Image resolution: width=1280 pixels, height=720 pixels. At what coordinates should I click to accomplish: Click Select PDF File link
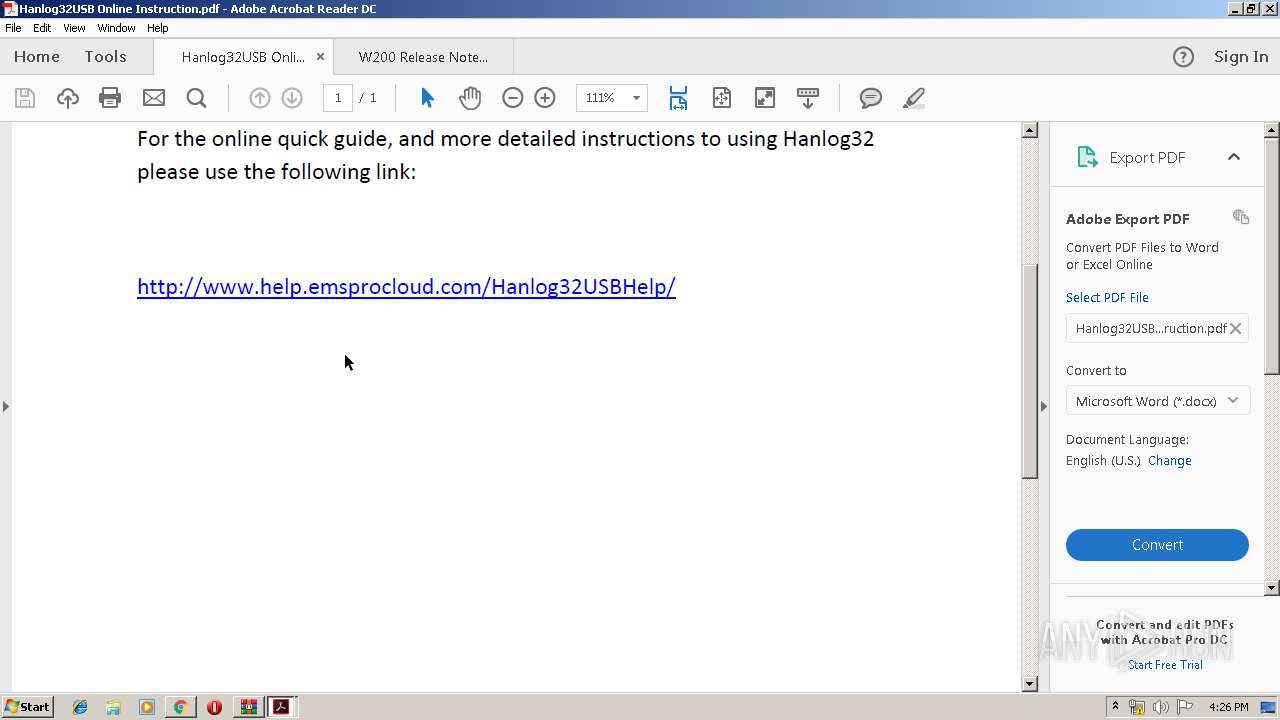(x=1107, y=298)
